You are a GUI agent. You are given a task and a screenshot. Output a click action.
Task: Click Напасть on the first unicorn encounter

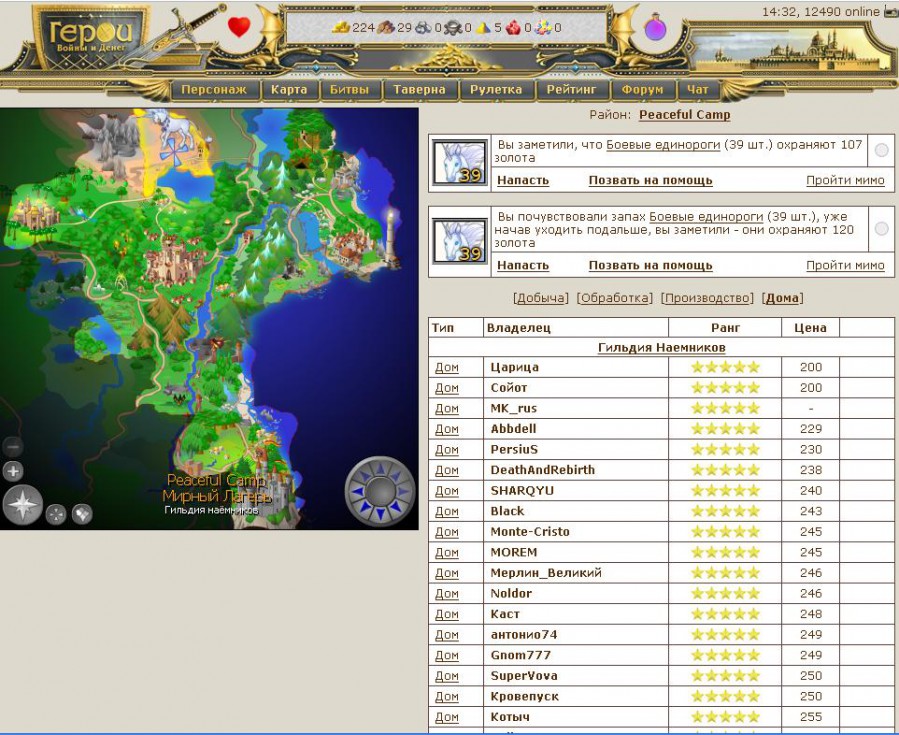pos(523,180)
